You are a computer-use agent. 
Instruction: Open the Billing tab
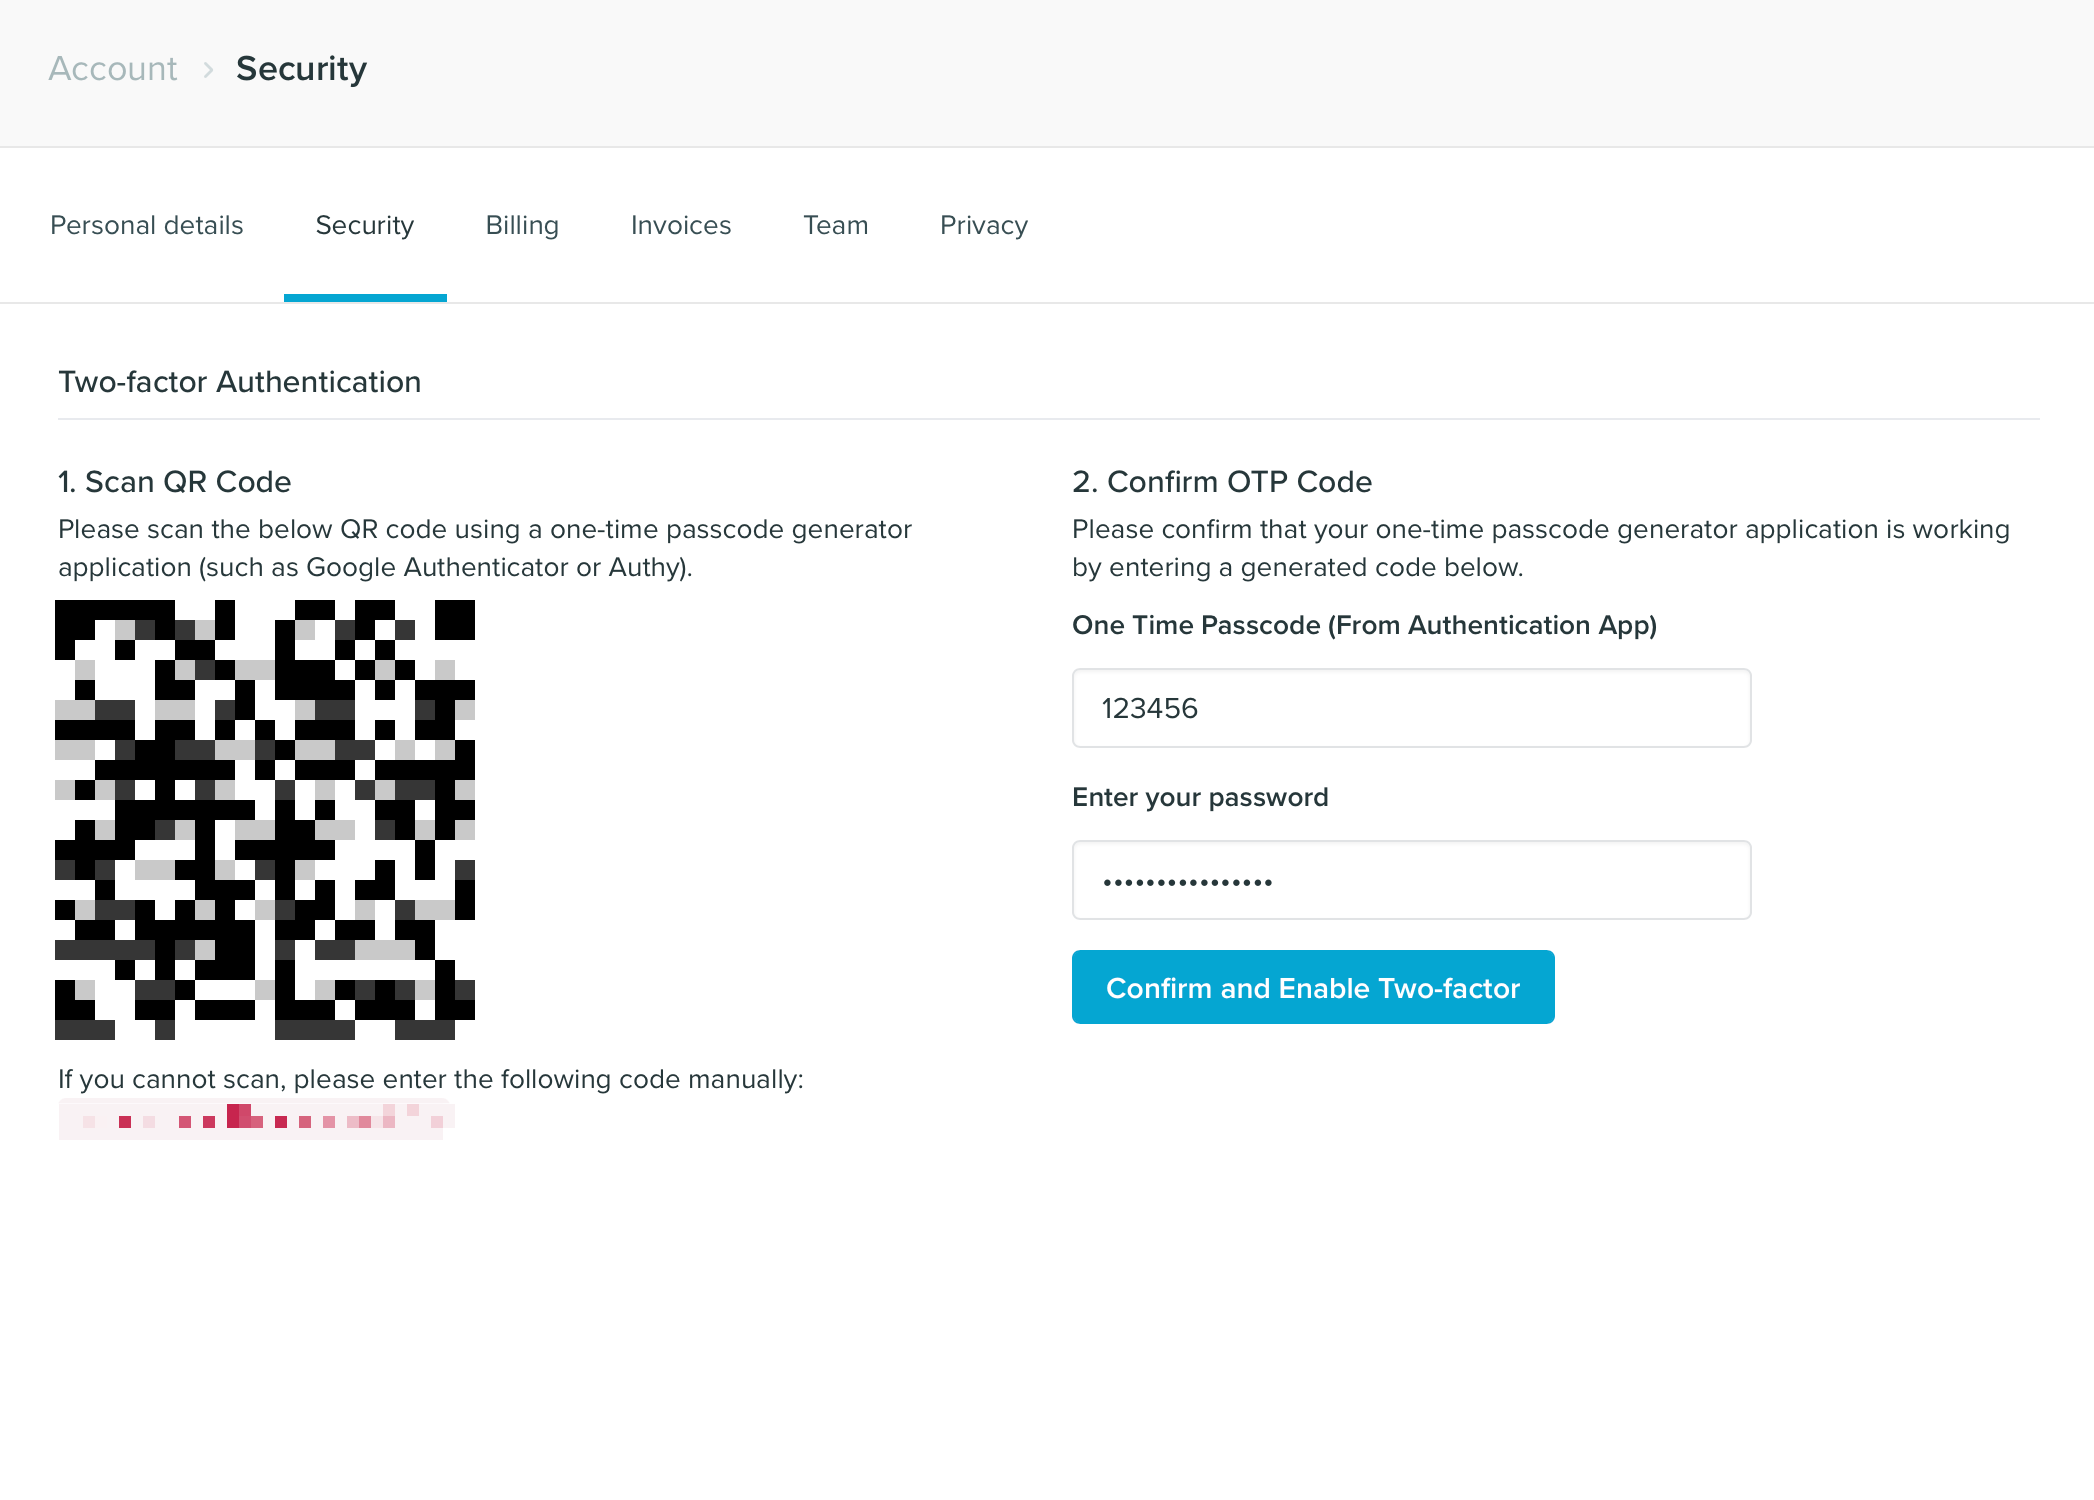pos(521,225)
